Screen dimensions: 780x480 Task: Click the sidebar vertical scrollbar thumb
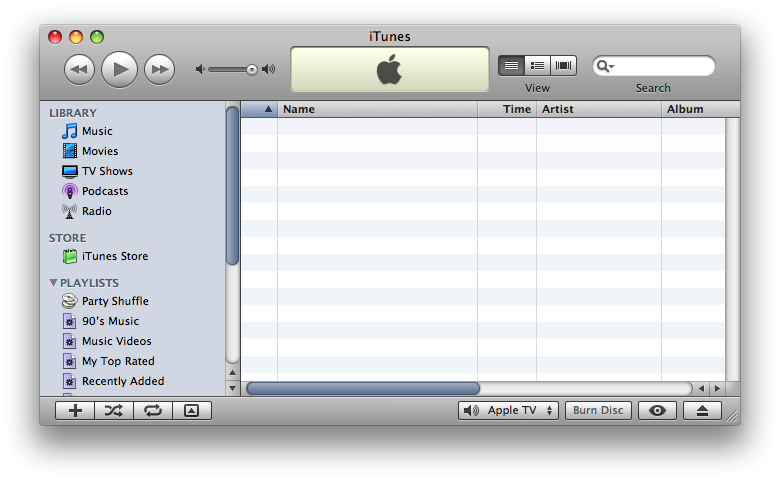pyautogui.click(x=232, y=186)
